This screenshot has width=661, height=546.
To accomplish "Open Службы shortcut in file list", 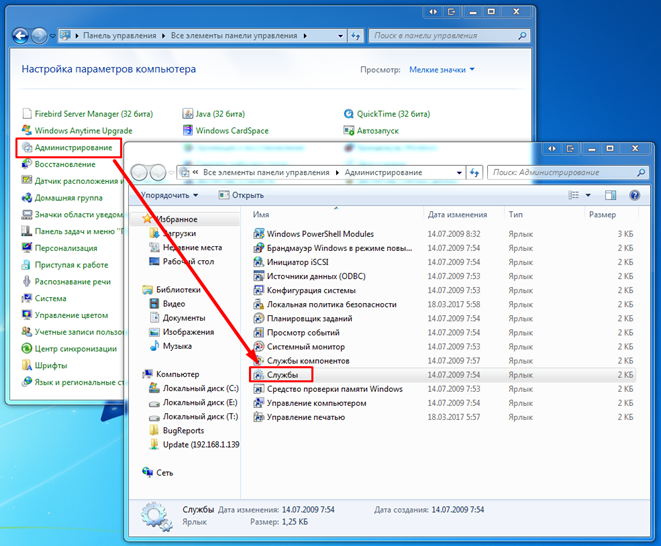I will [283, 374].
